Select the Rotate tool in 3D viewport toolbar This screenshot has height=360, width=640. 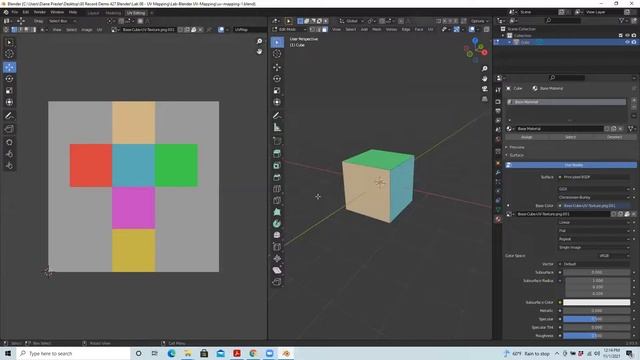[277, 79]
